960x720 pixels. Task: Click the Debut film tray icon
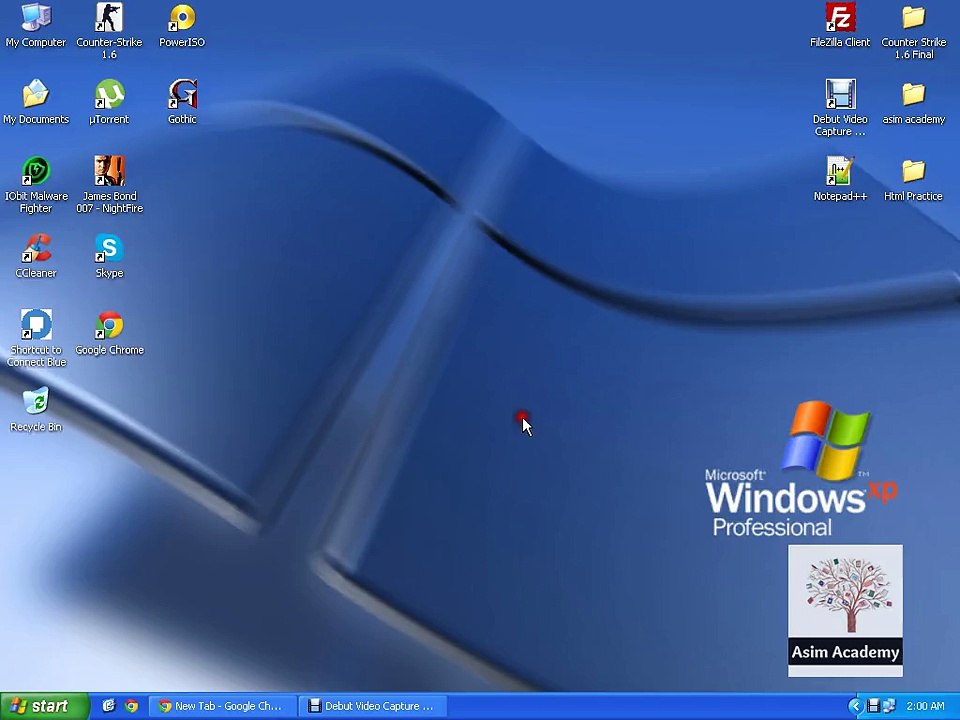coord(874,706)
